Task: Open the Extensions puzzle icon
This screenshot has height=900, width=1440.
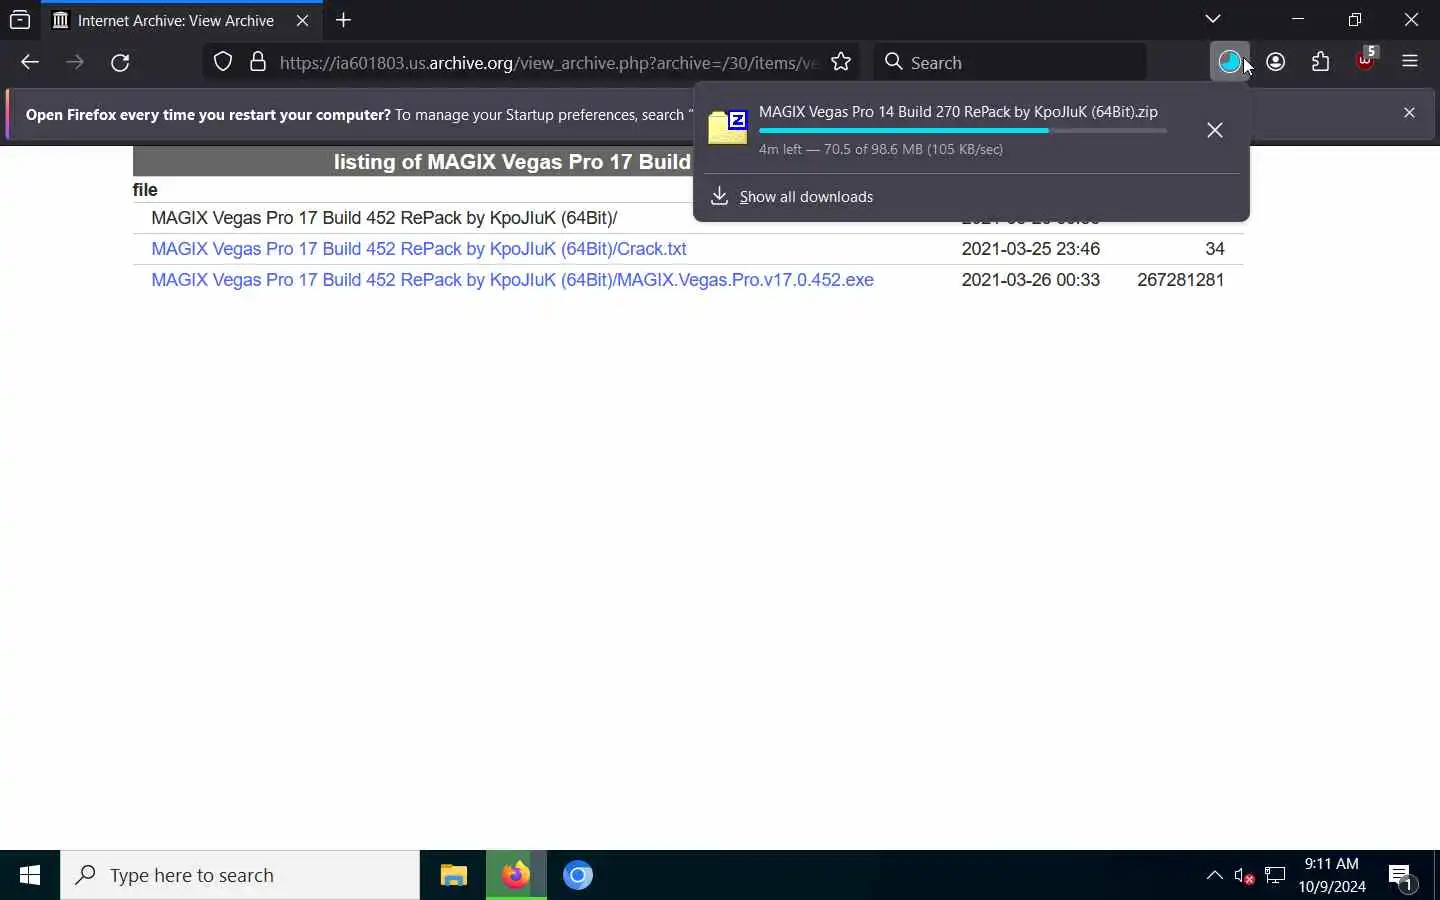Action: click(x=1321, y=62)
